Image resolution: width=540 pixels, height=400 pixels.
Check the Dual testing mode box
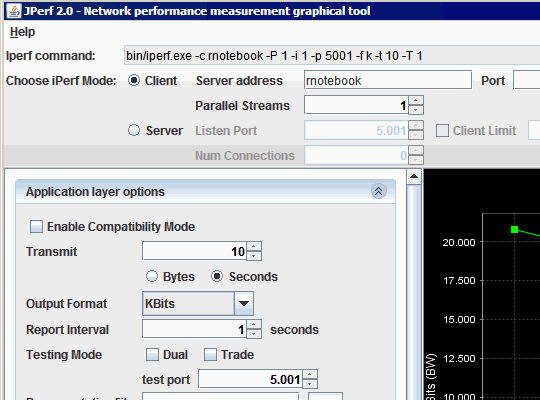pyautogui.click(x=152, y=355)
